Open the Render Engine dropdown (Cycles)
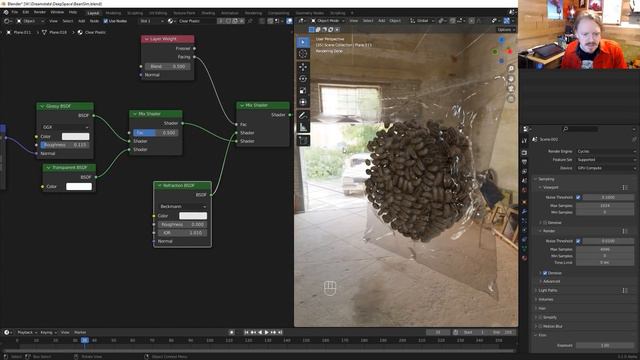 click(606, 151)
